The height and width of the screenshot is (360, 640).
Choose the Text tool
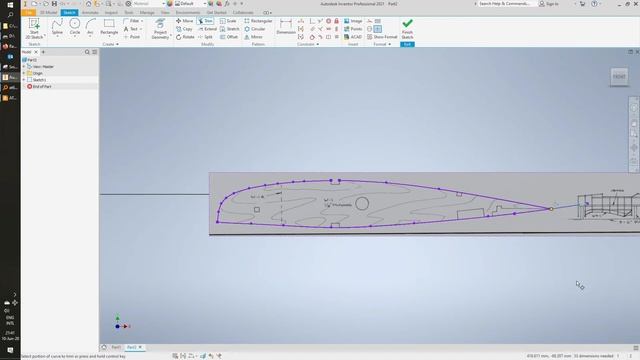(132, 29)
